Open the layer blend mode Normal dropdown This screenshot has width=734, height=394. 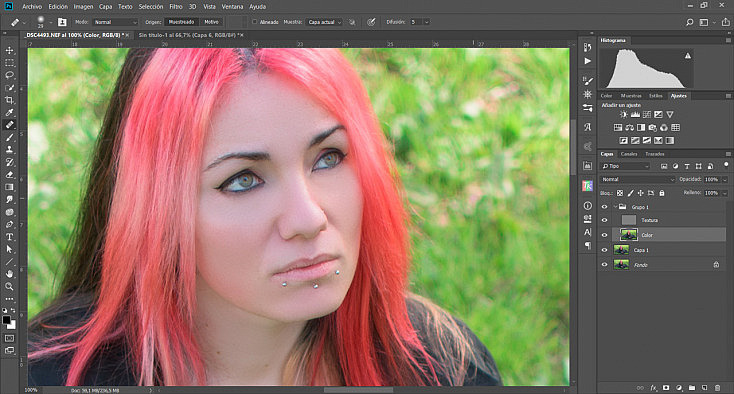(x=638, y=180)
